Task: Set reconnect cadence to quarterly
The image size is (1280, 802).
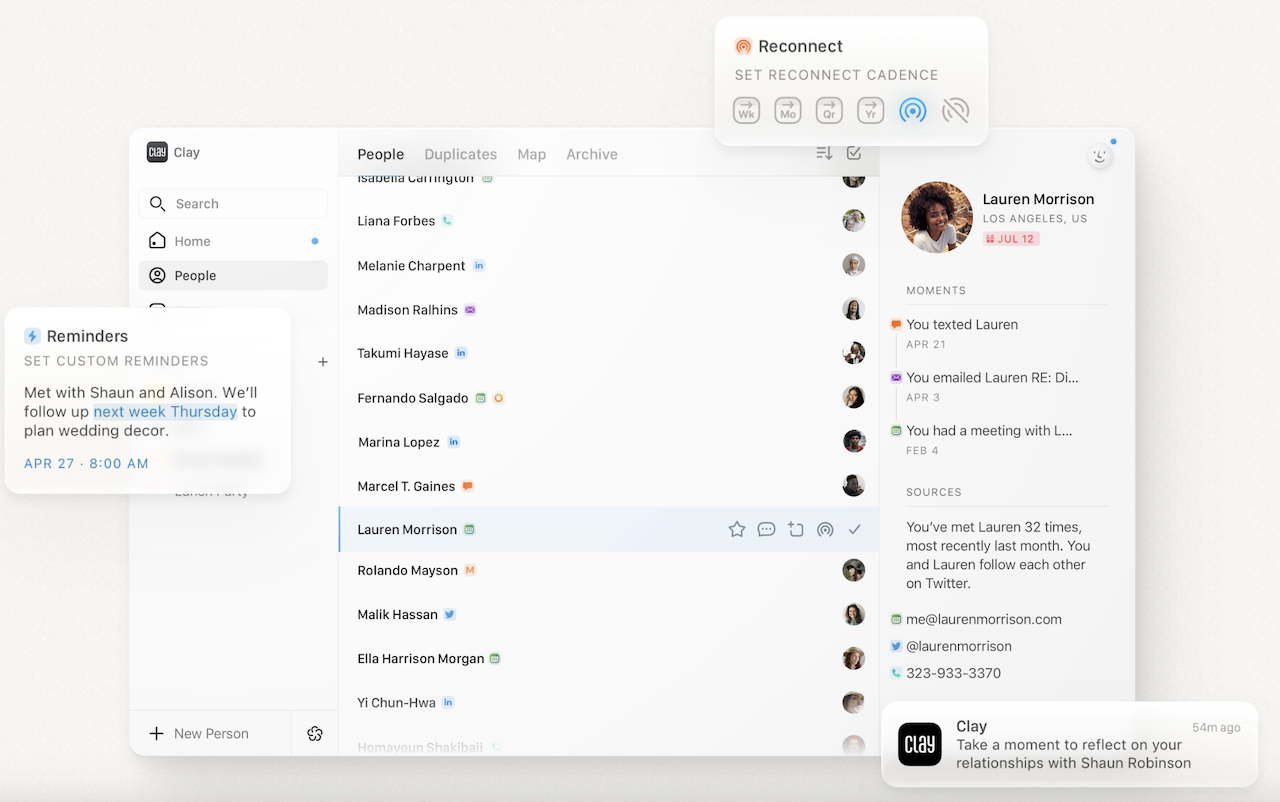Action: coord(829,110)
